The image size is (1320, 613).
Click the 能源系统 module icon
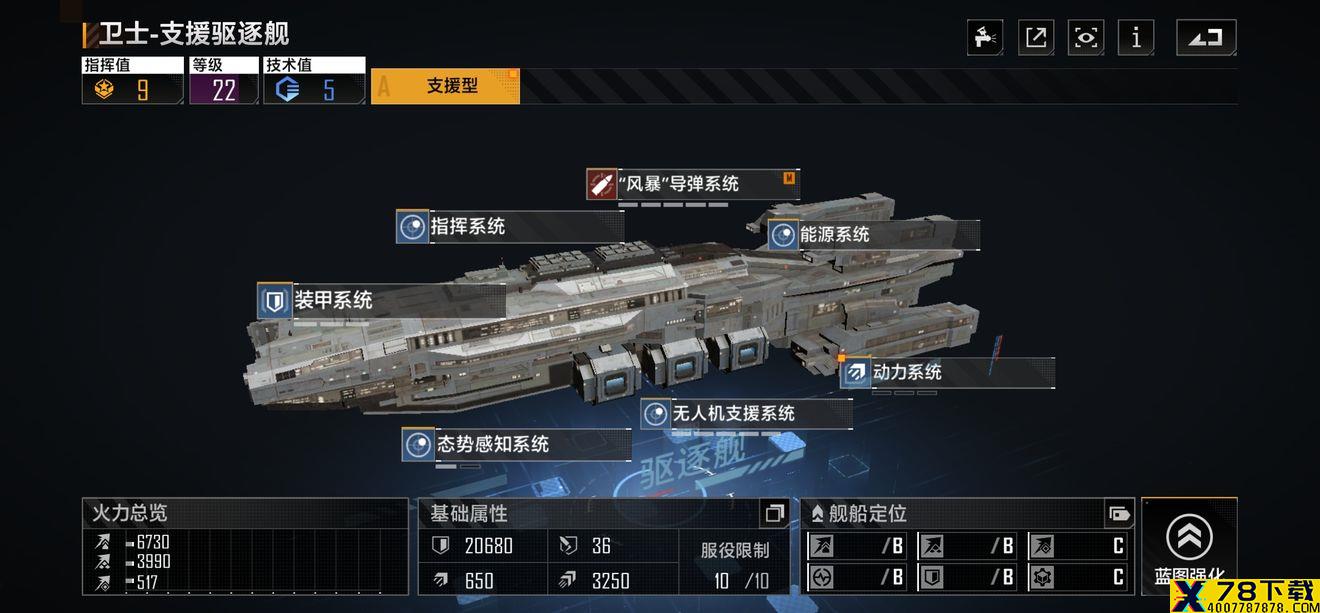783,235
